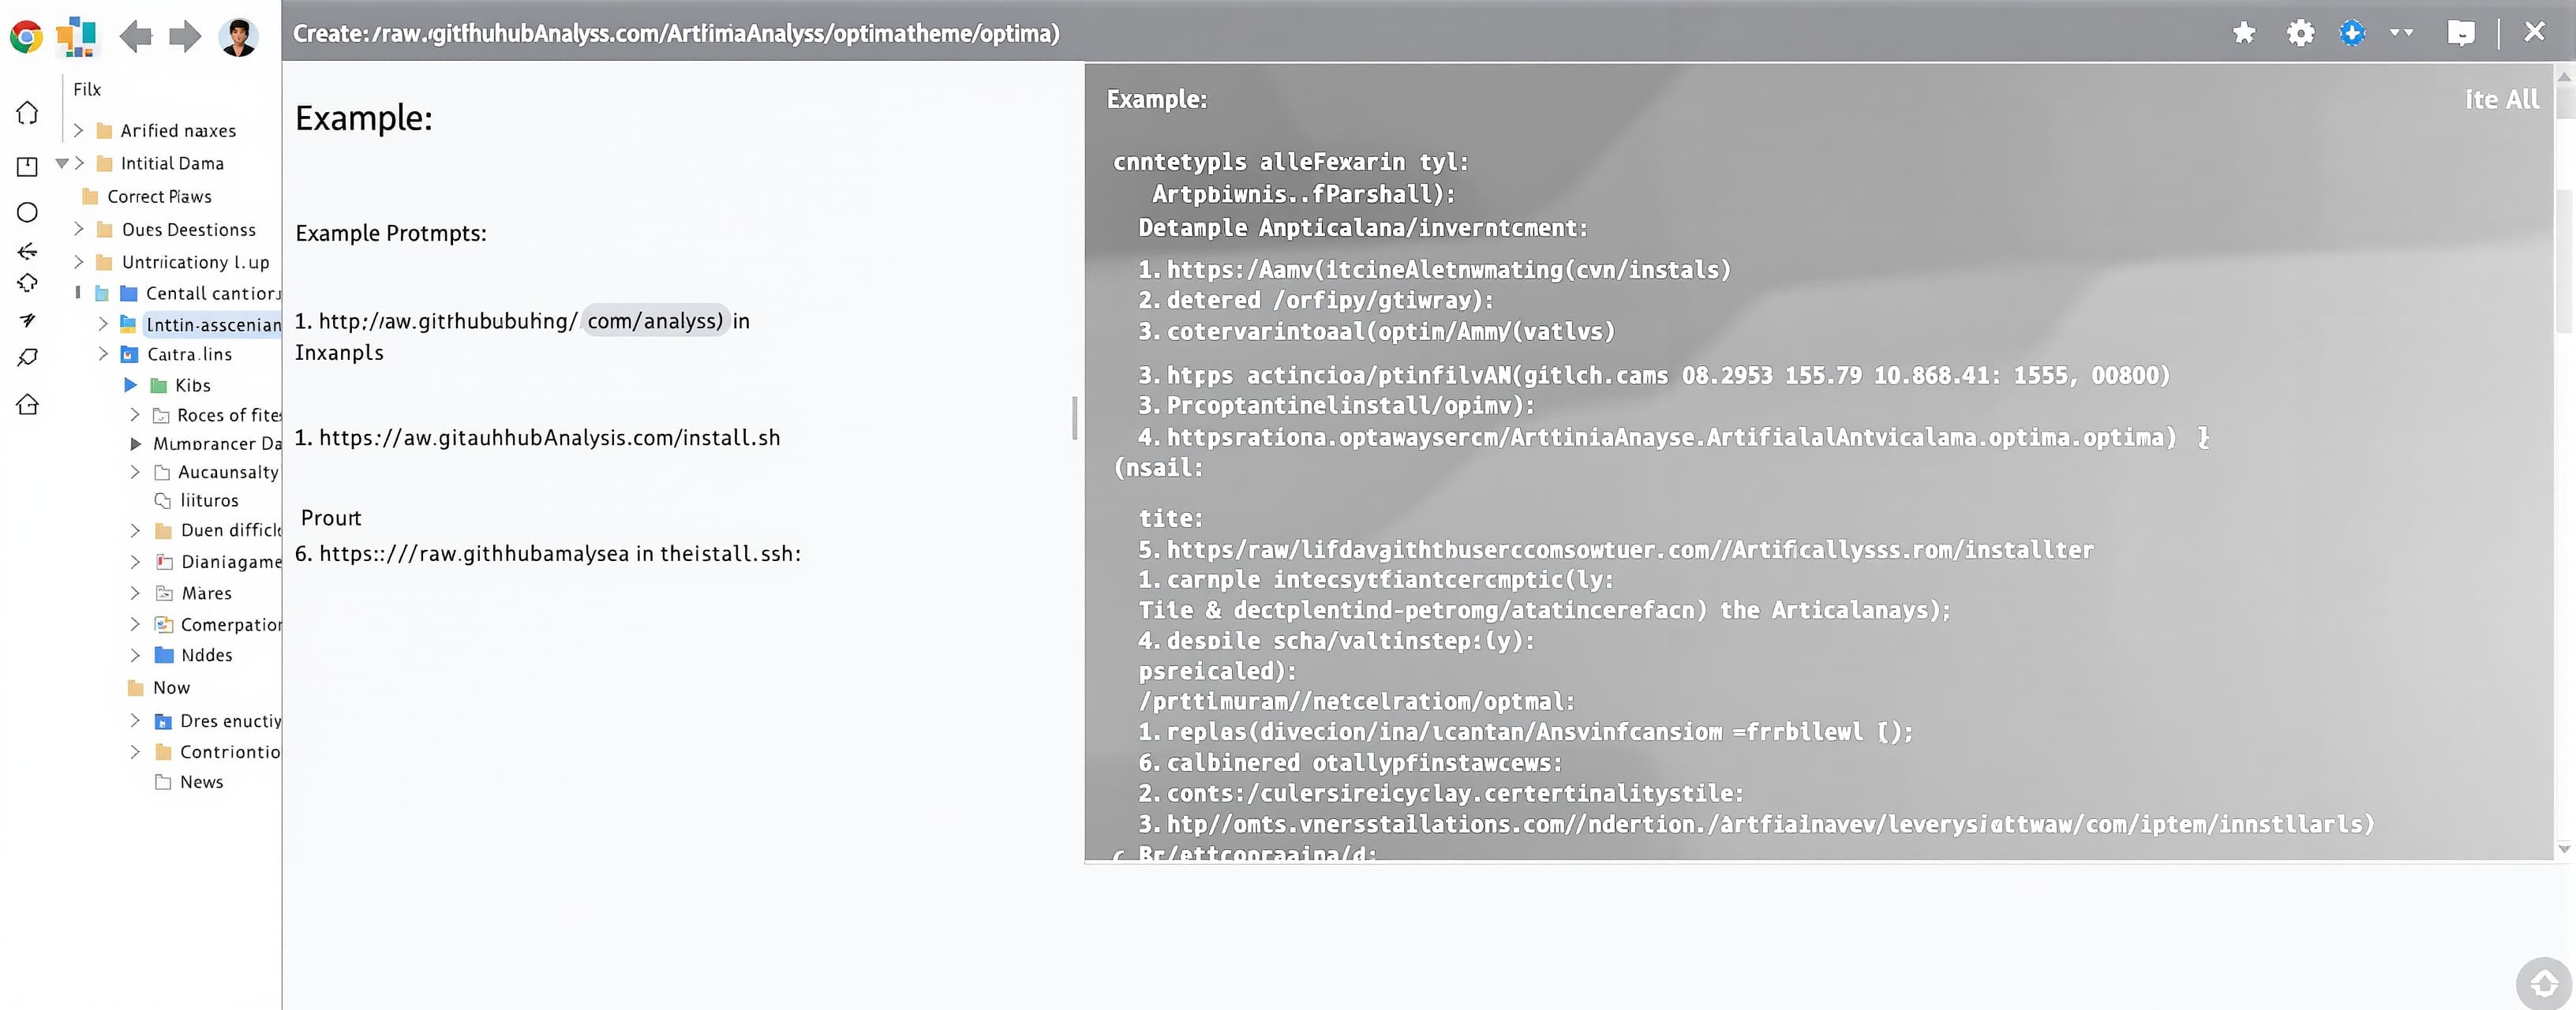Expand the Oues Deestionss folder
The image size is (2576, 1010).
pos(79,229)
